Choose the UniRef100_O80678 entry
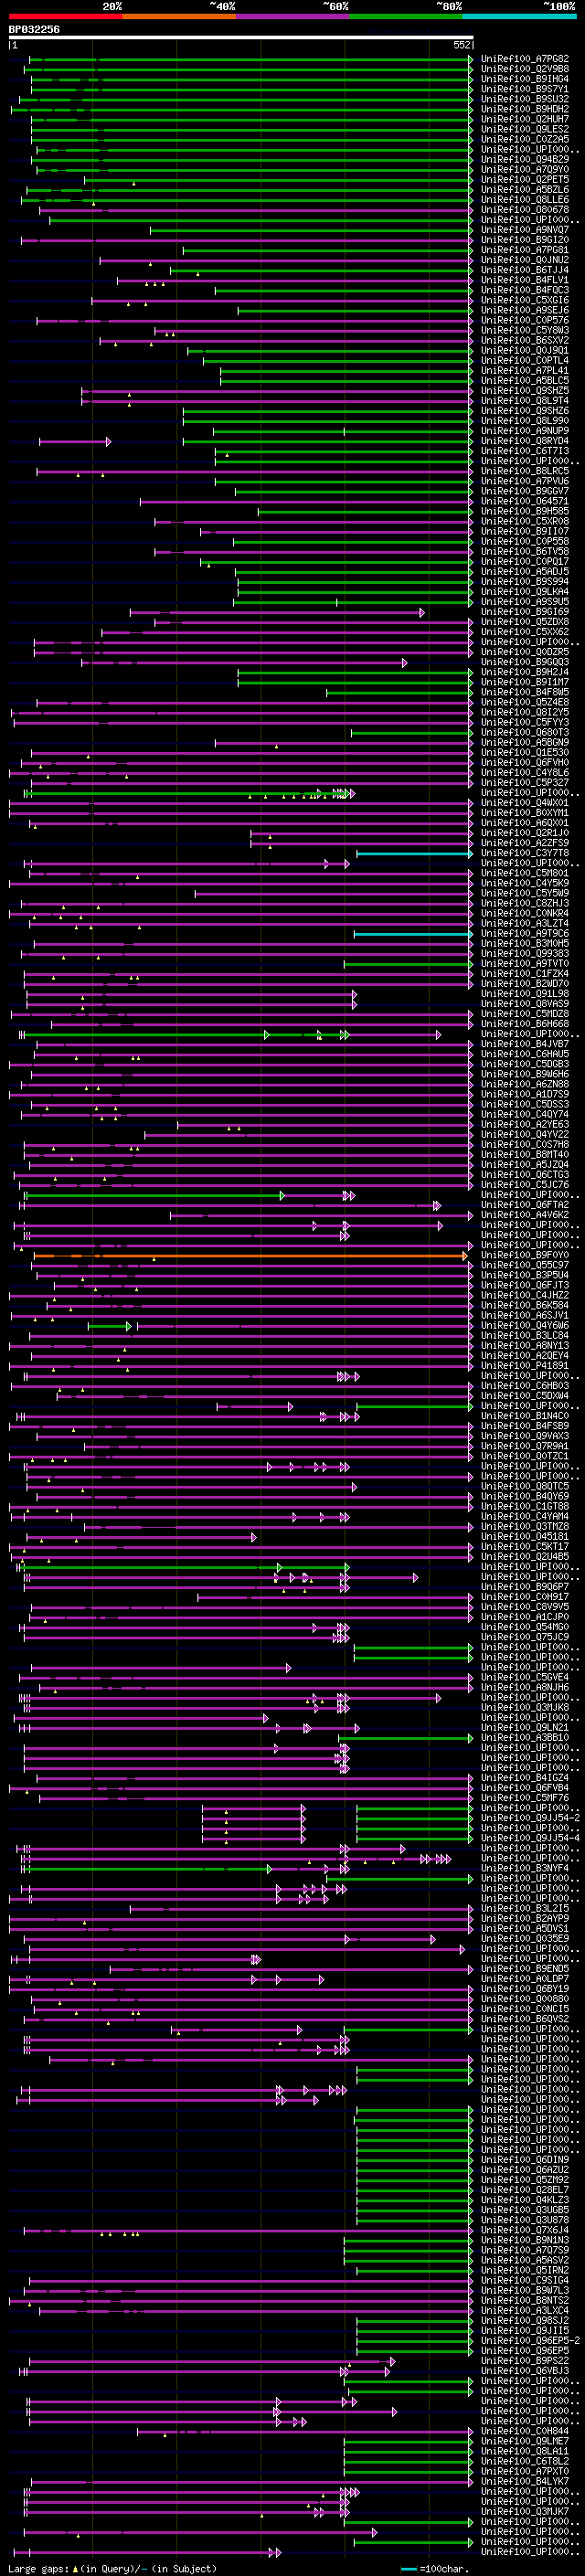Screen dimensions: 585x2576 coord(525,210)
